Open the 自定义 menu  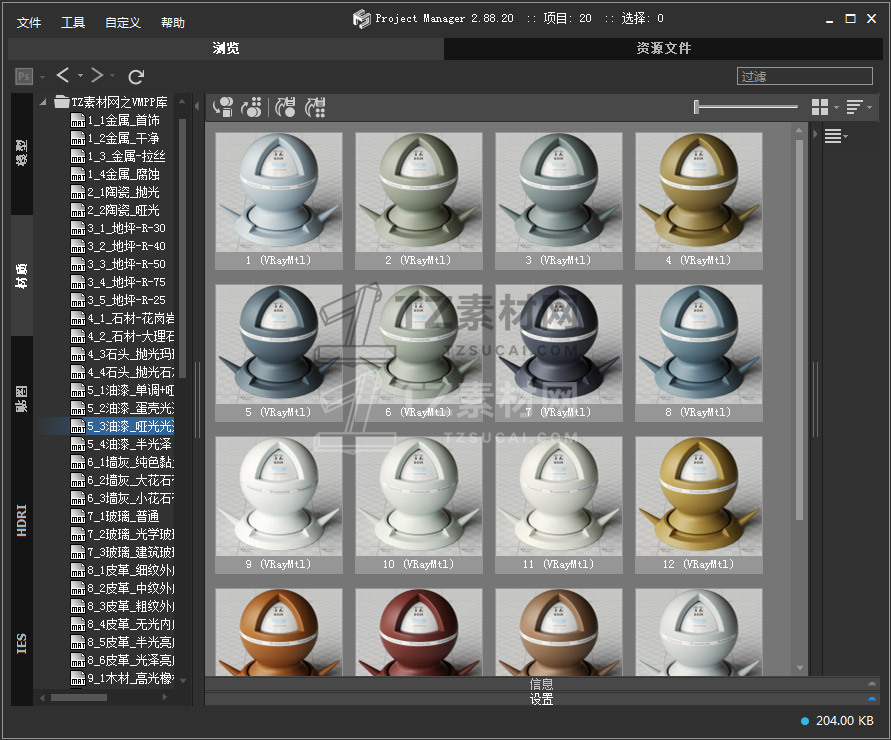(x=123, y=22)
